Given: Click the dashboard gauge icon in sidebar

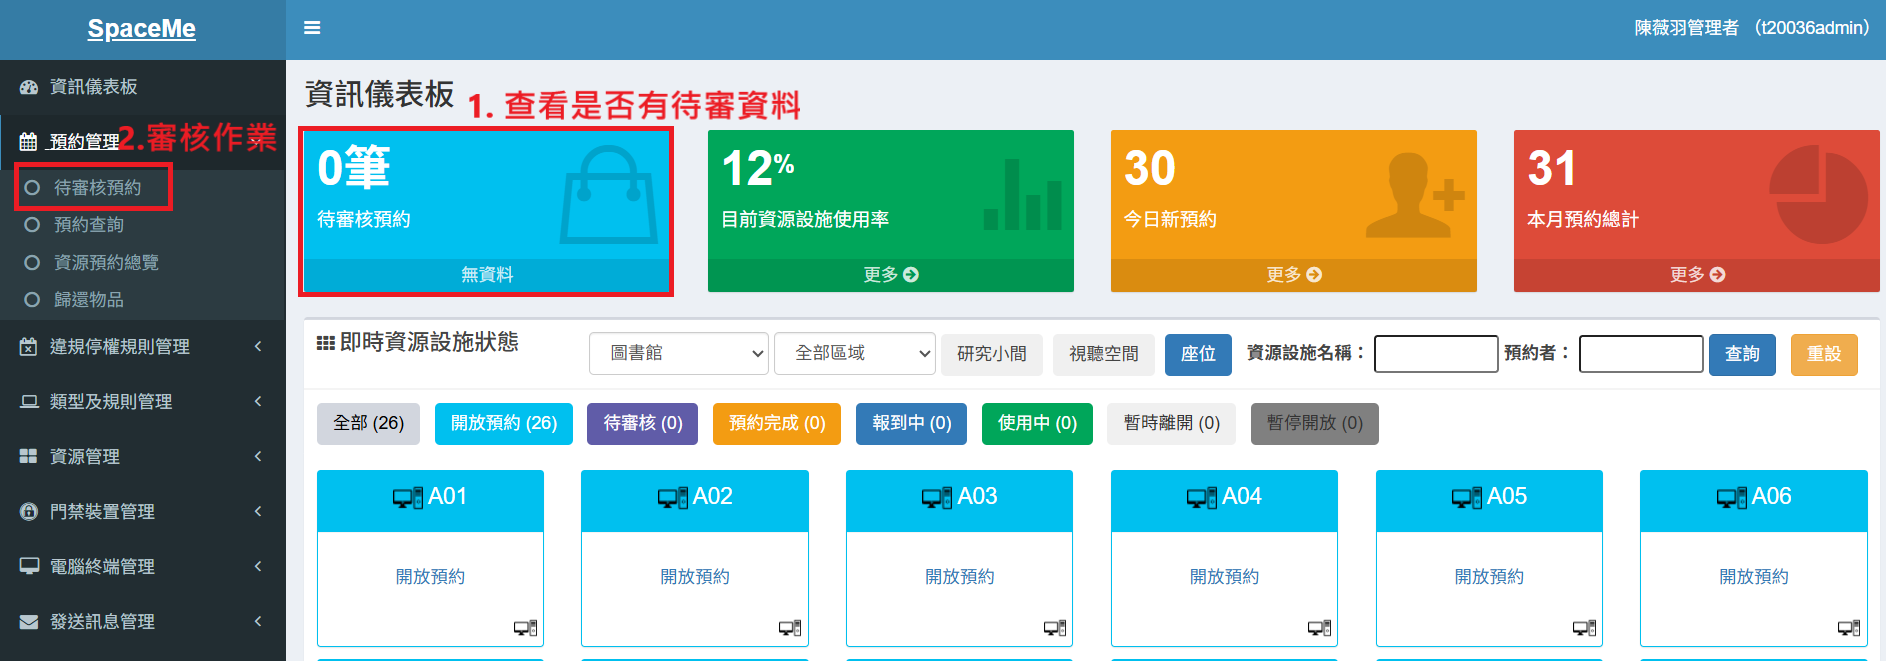Looking at the screenshot, I should pyautogui.click(x=29, y=87).
